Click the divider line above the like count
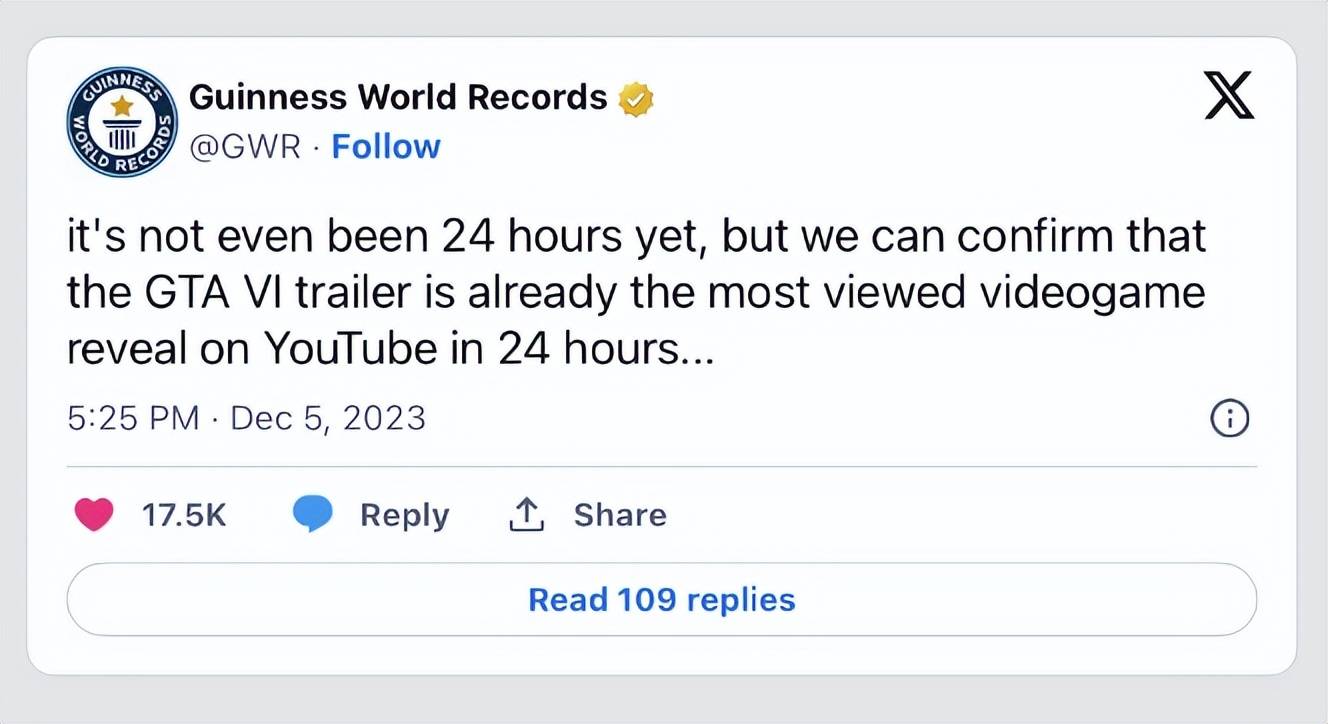Viewport: 1328px width, 724px height. click(661, 466)
